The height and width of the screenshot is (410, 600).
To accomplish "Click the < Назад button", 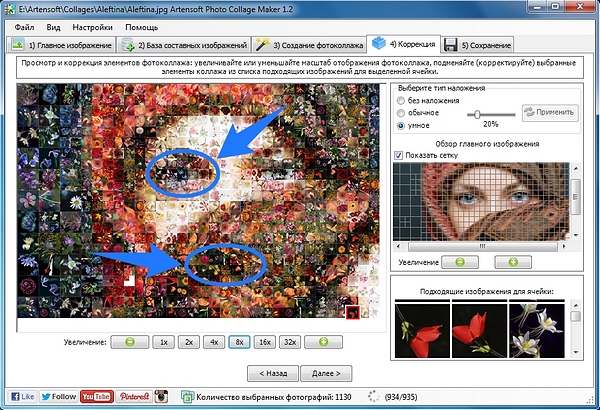I will pyautogui.click(x=273, y=373).
